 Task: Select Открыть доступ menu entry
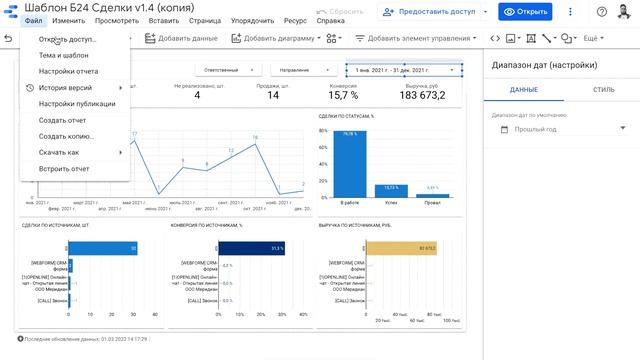pos(75,39)
